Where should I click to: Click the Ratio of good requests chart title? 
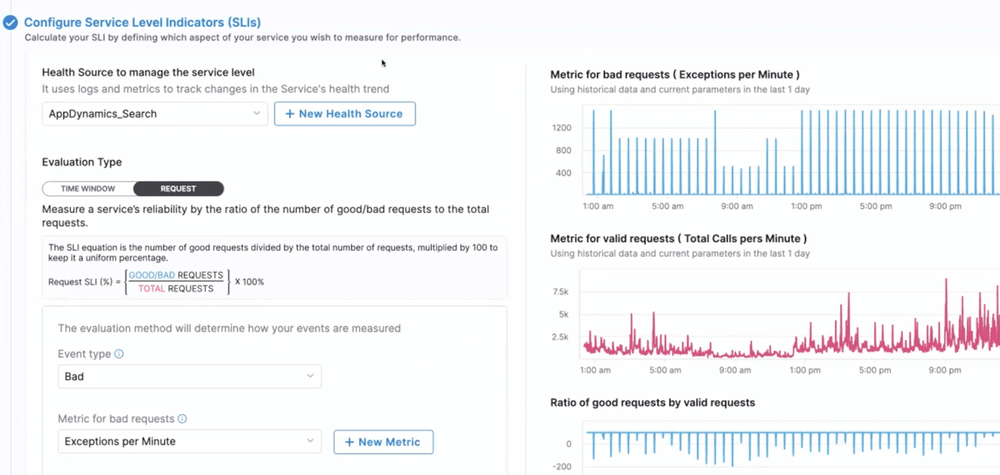(652, 402)
